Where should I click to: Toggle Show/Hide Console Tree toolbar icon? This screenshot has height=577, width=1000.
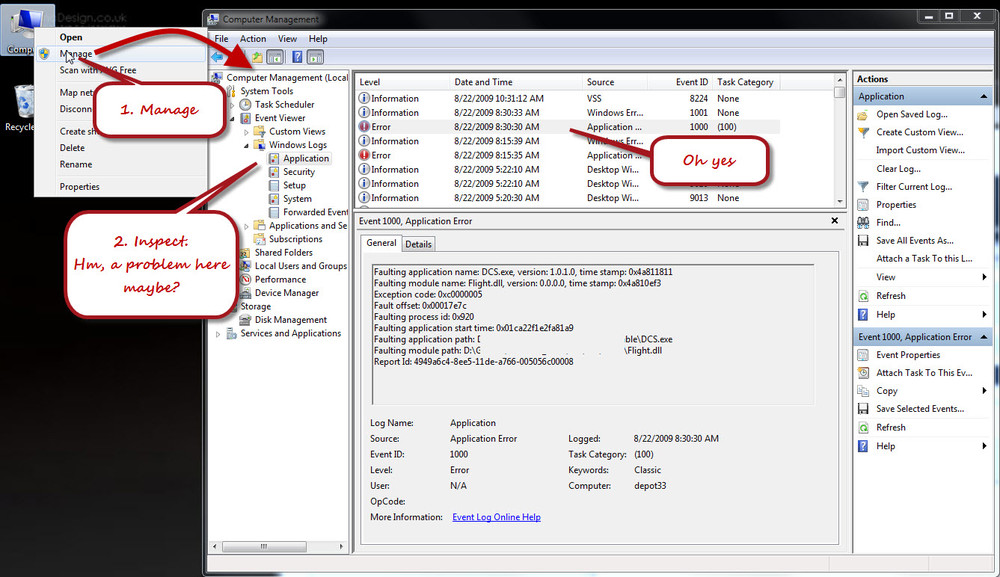275,57
